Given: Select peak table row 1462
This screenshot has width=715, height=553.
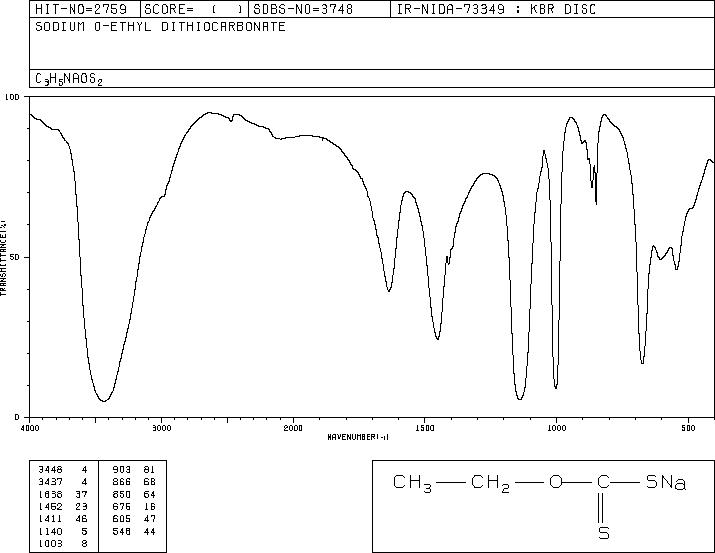Looking at the screenshot, I should click(63, 506).
